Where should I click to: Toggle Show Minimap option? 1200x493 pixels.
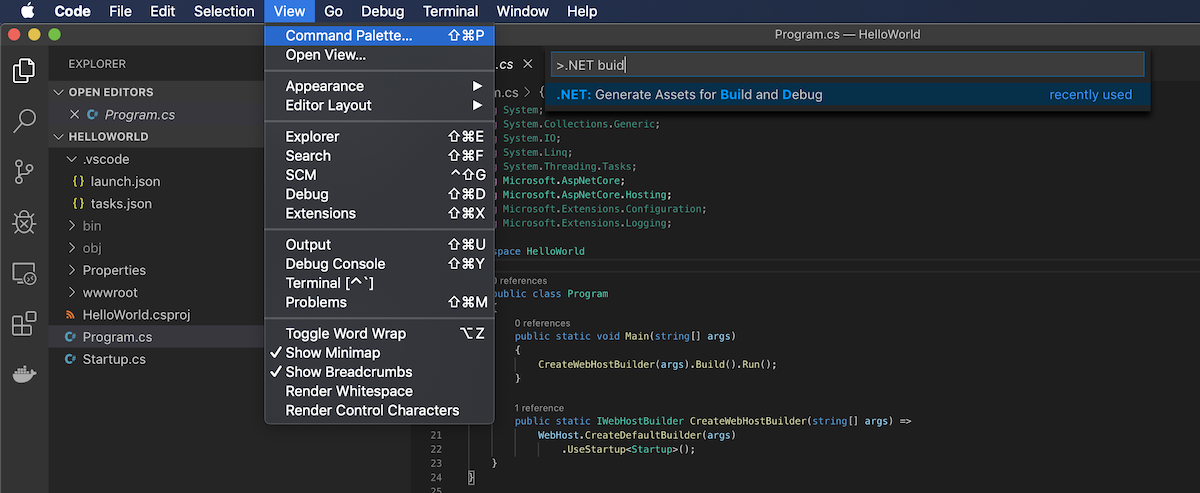pyautogui.click(x=379, y=352)
